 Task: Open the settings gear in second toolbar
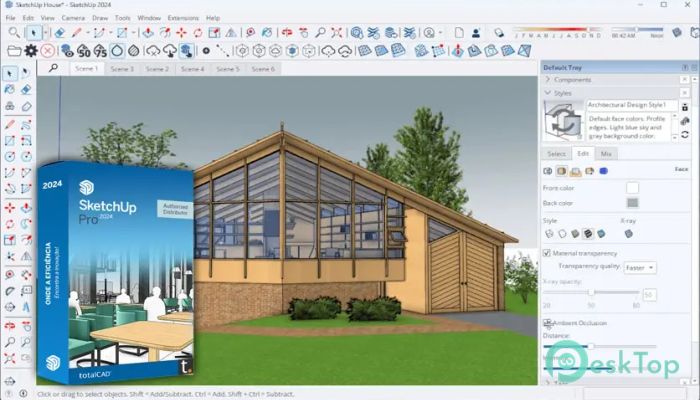click(31, 51)
